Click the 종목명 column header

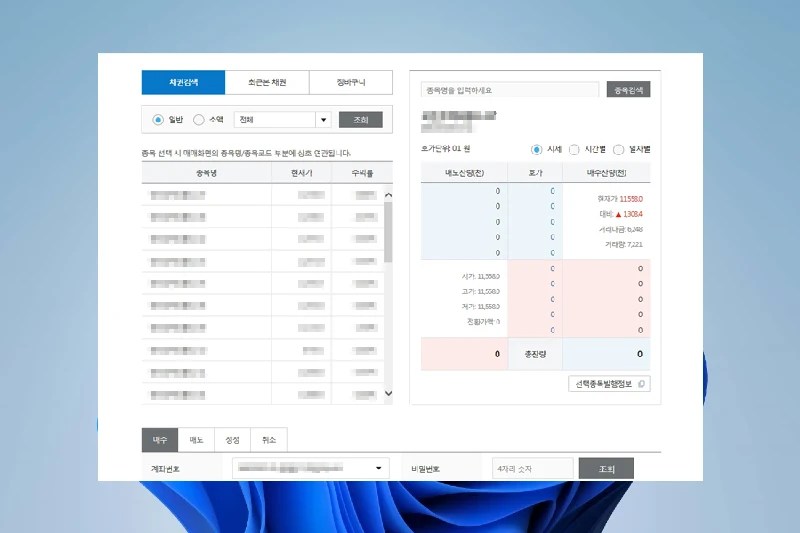[207, 173]
